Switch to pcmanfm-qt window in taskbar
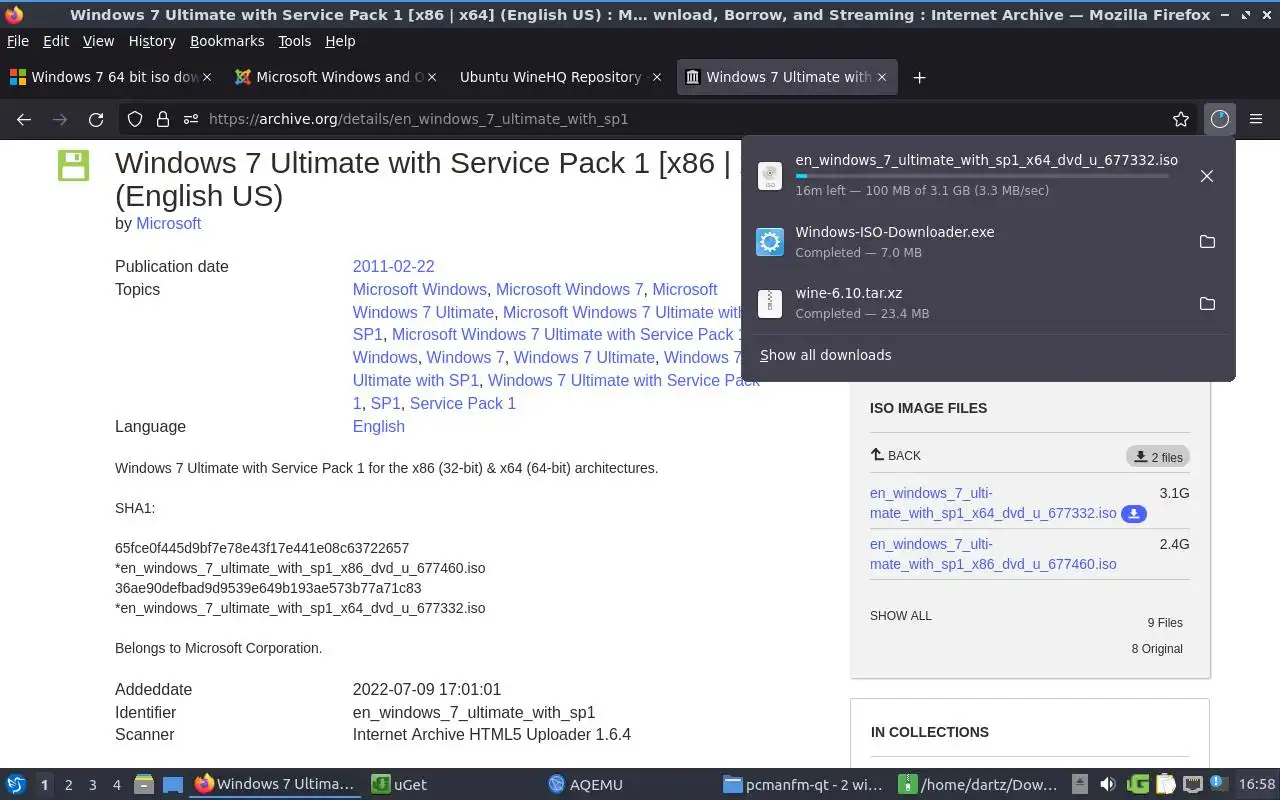 [806, 785]
